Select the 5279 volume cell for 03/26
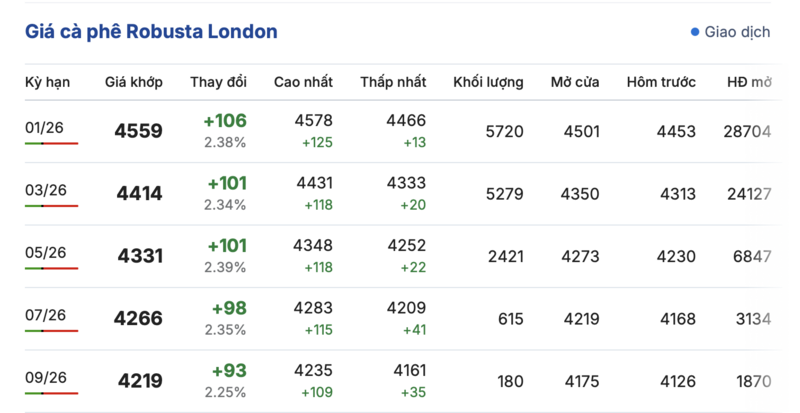This screenshot has width=800, height=413. tap(504, 193)
